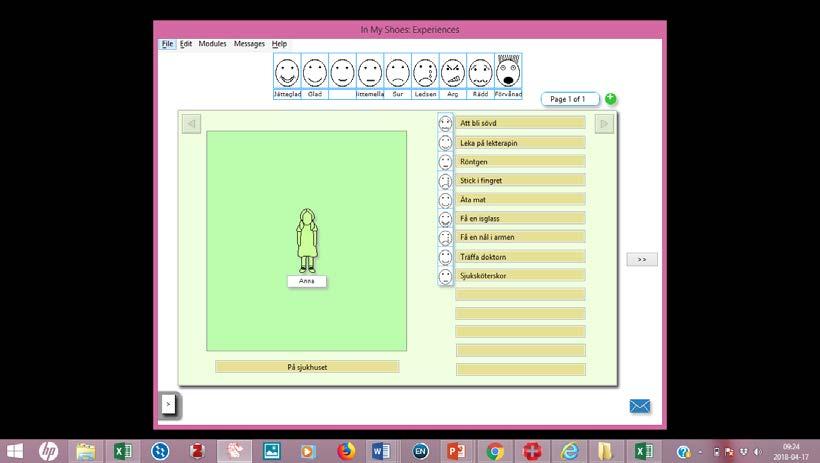
Task: Select the Äta mat entry
Action: point(520,199)
